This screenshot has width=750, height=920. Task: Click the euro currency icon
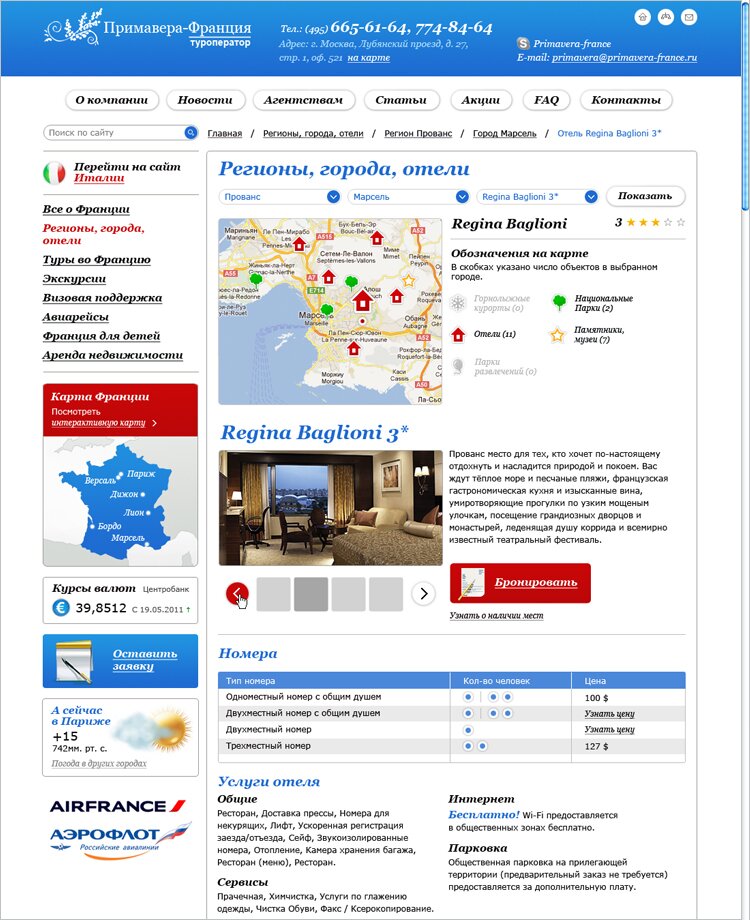click(x=61, y=608)
